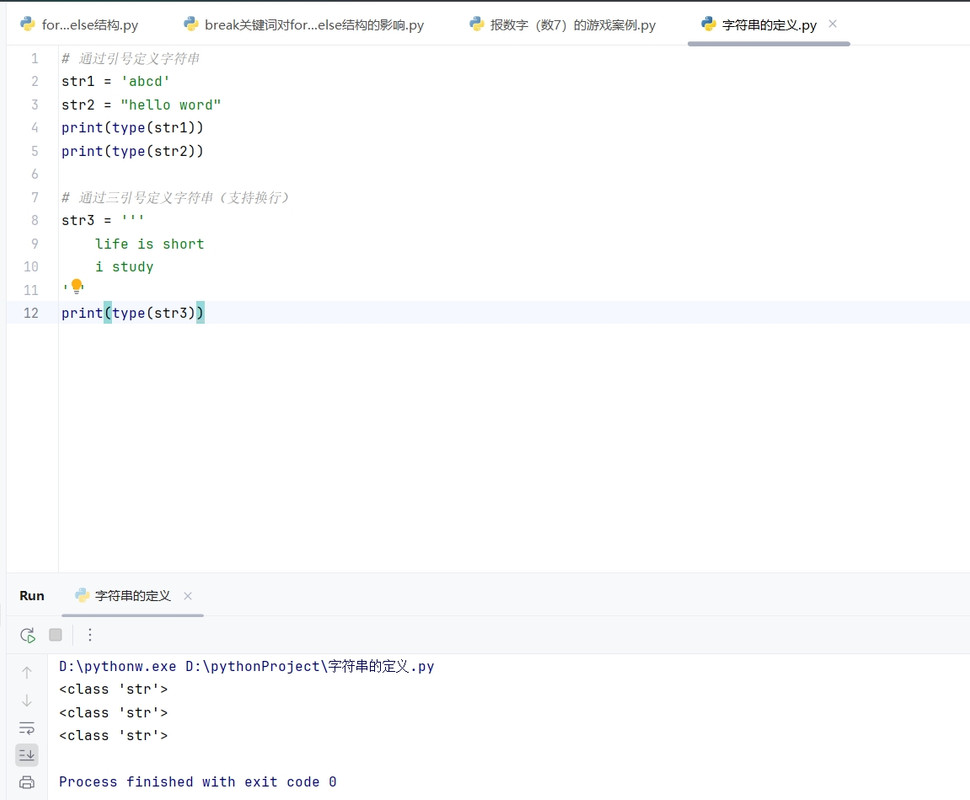Click the string "hello word" on line 3

(171, 105)
